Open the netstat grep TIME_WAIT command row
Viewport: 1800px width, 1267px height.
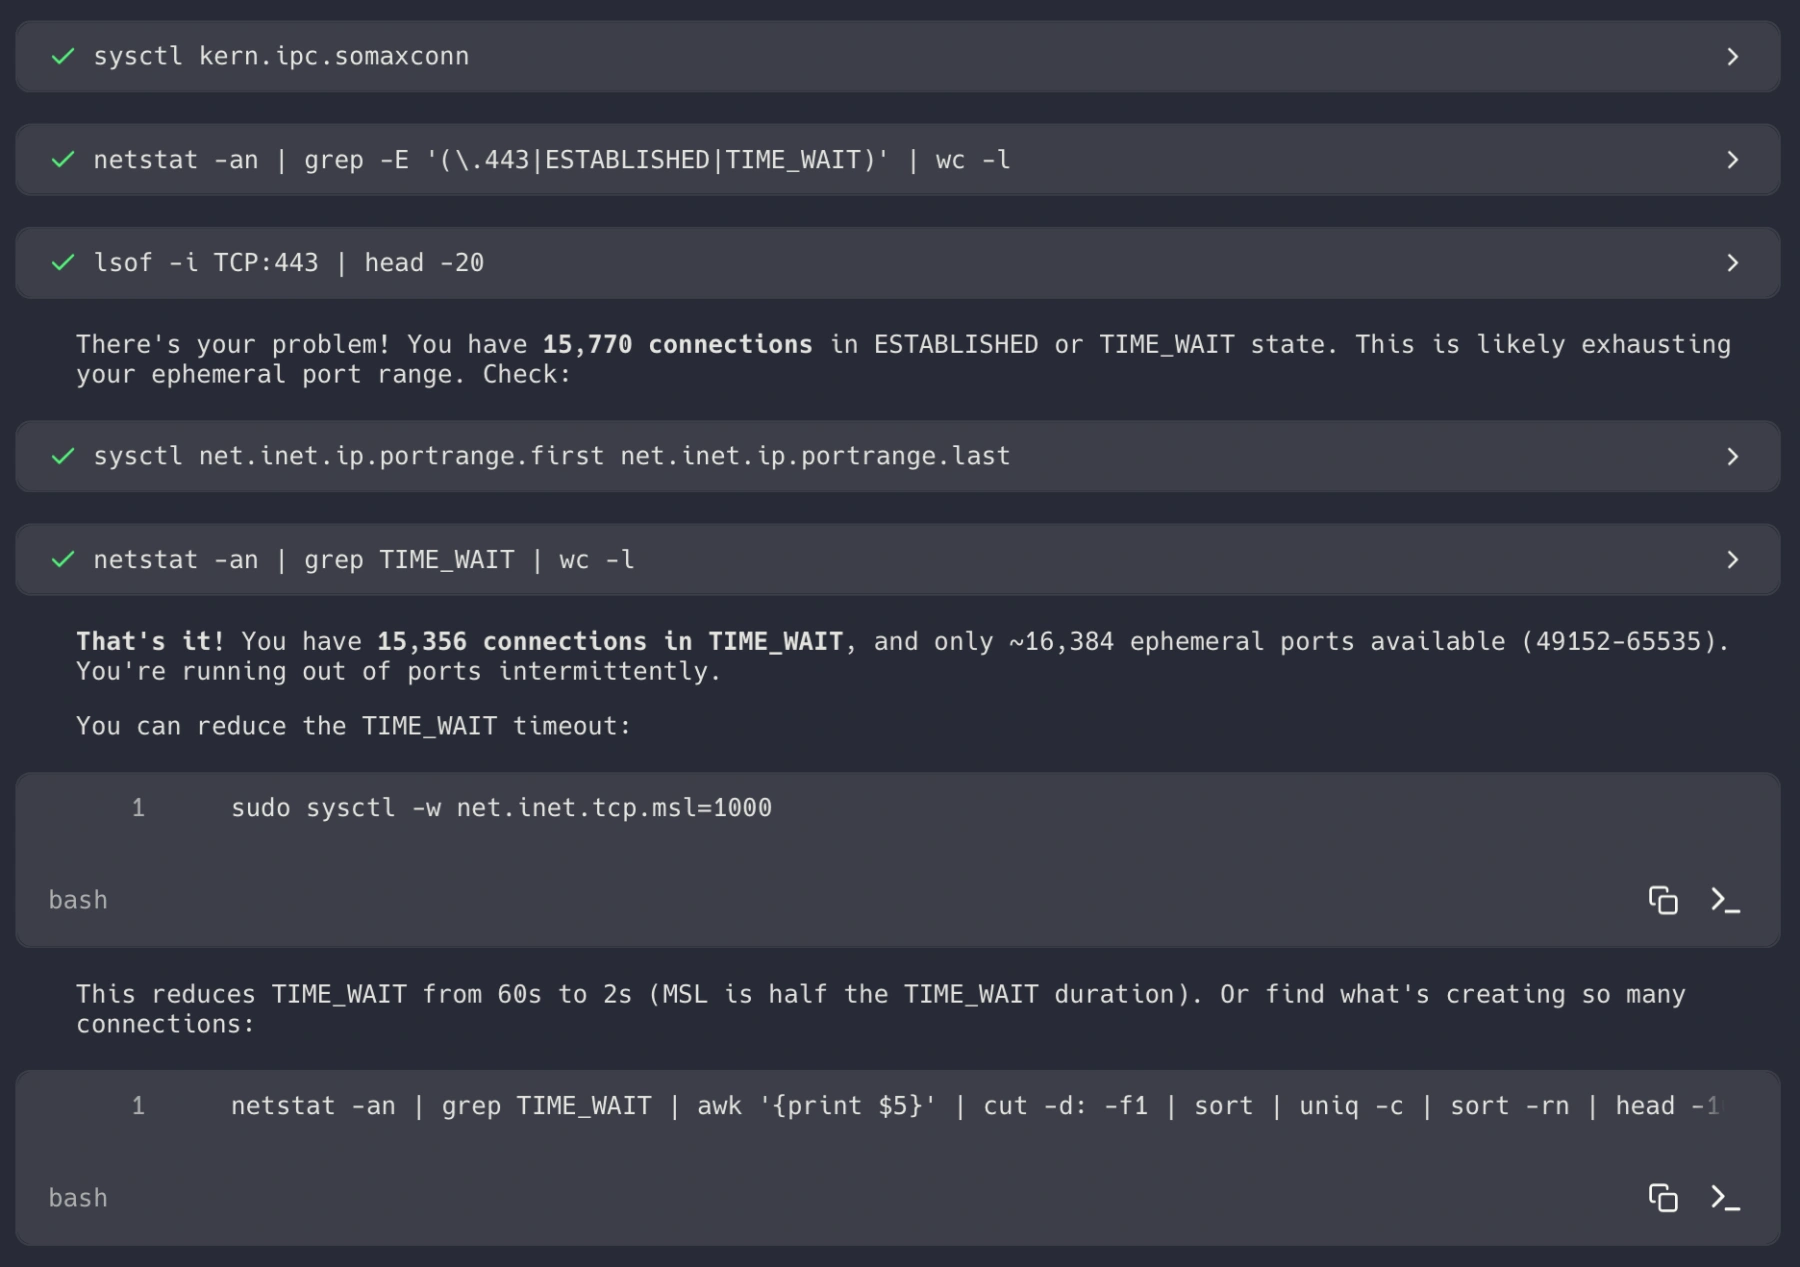click(x=364, y=560)
